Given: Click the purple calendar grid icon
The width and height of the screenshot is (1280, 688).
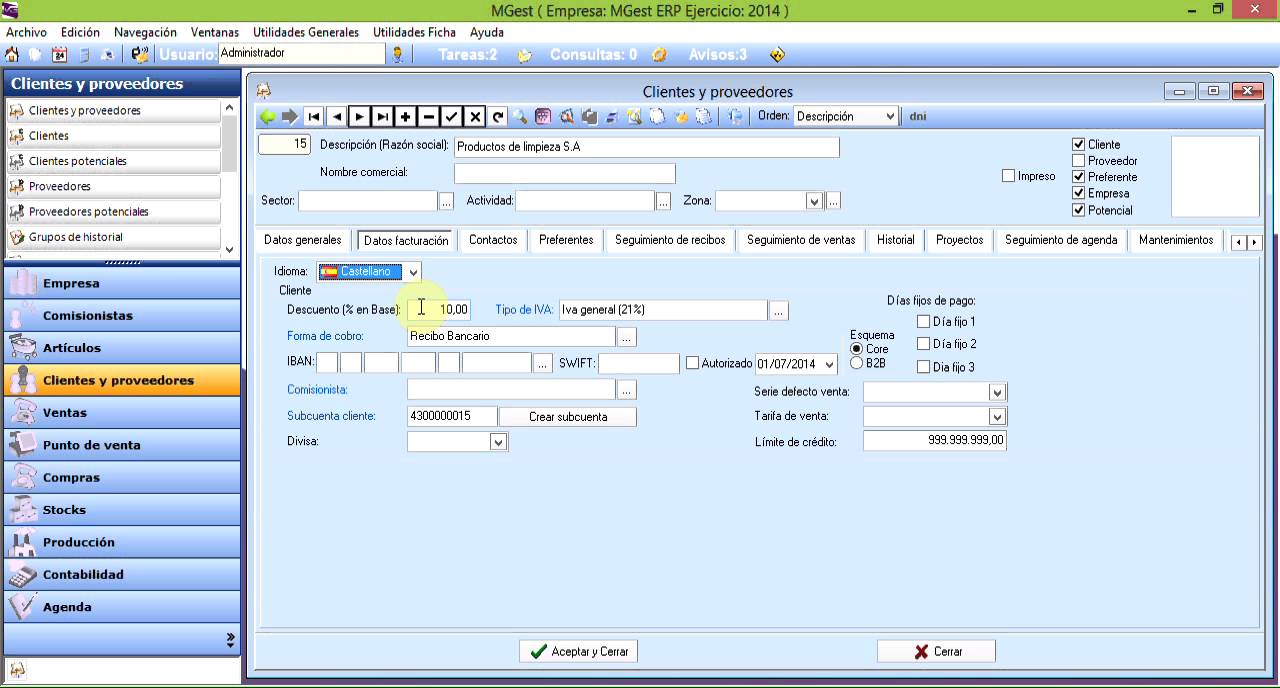Looking at the screenshot, I should [543, 117].
